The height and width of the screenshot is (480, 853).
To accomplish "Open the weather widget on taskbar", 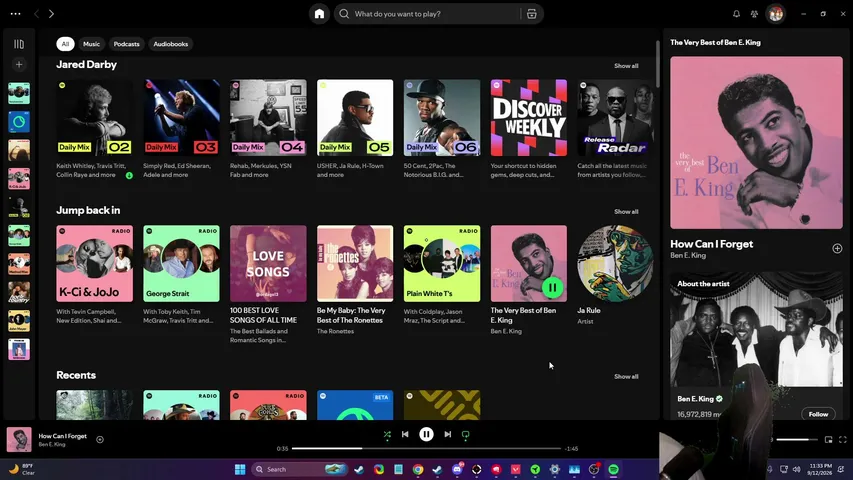I will (22, 469).
